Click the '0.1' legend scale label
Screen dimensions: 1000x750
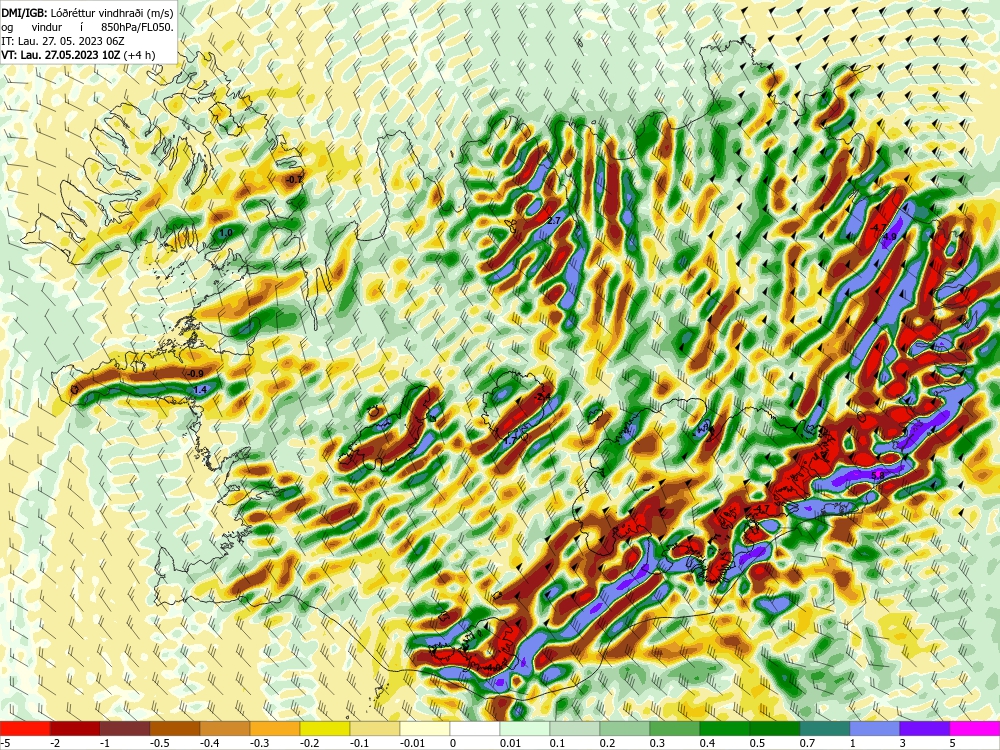(x=557, y=743)
